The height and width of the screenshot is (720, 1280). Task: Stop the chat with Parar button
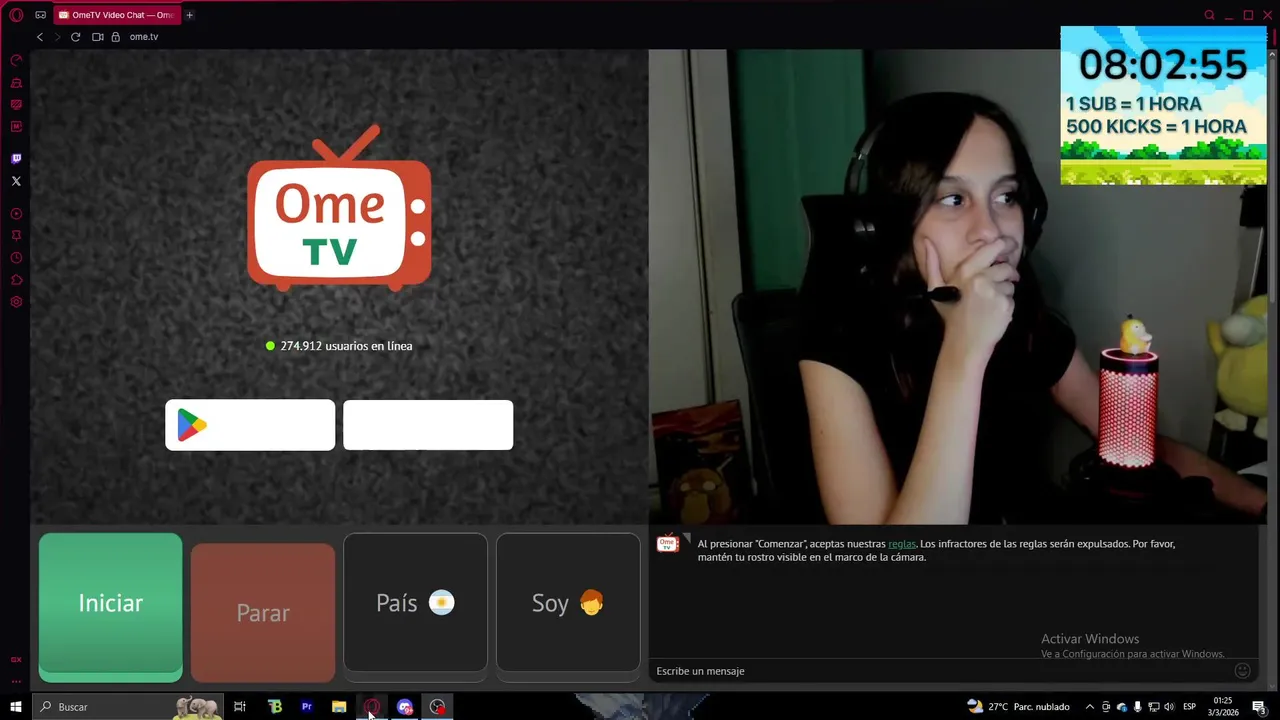click(263, 612)
